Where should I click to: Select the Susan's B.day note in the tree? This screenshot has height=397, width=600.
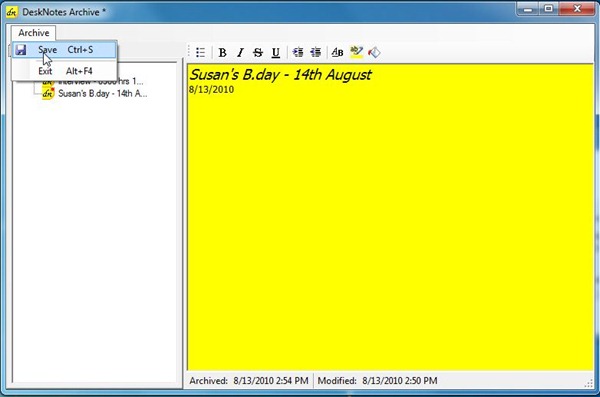(x=103, y=93)
